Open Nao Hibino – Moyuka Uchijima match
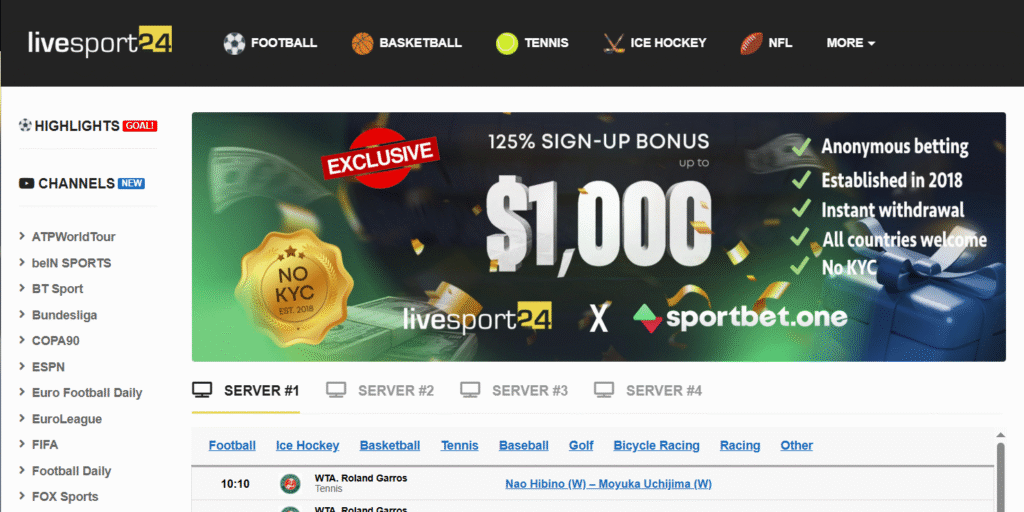 tap(608, 484)
